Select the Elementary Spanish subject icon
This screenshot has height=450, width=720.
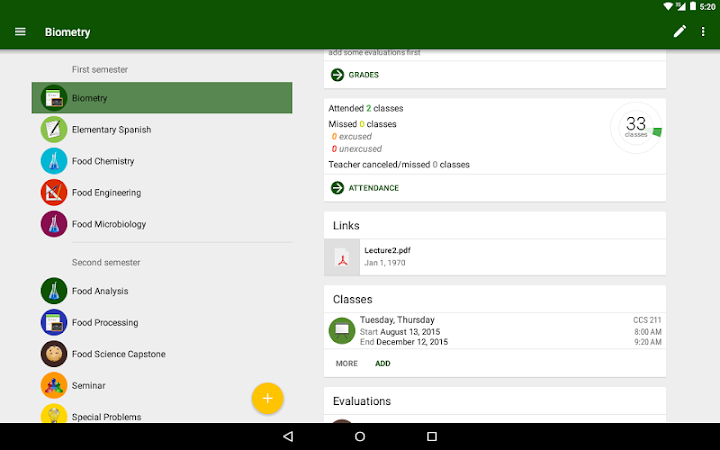coord(54,129)
